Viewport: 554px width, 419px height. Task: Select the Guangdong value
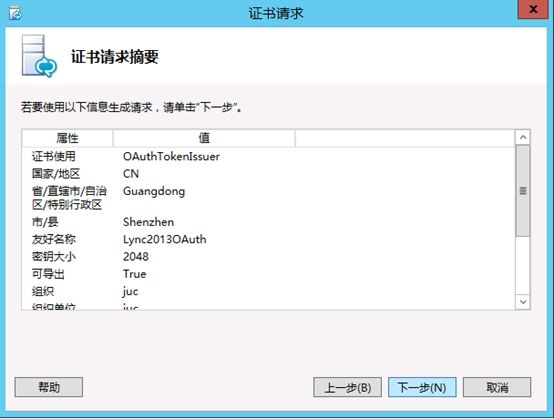pyautogui.click(x=154, y=191)
